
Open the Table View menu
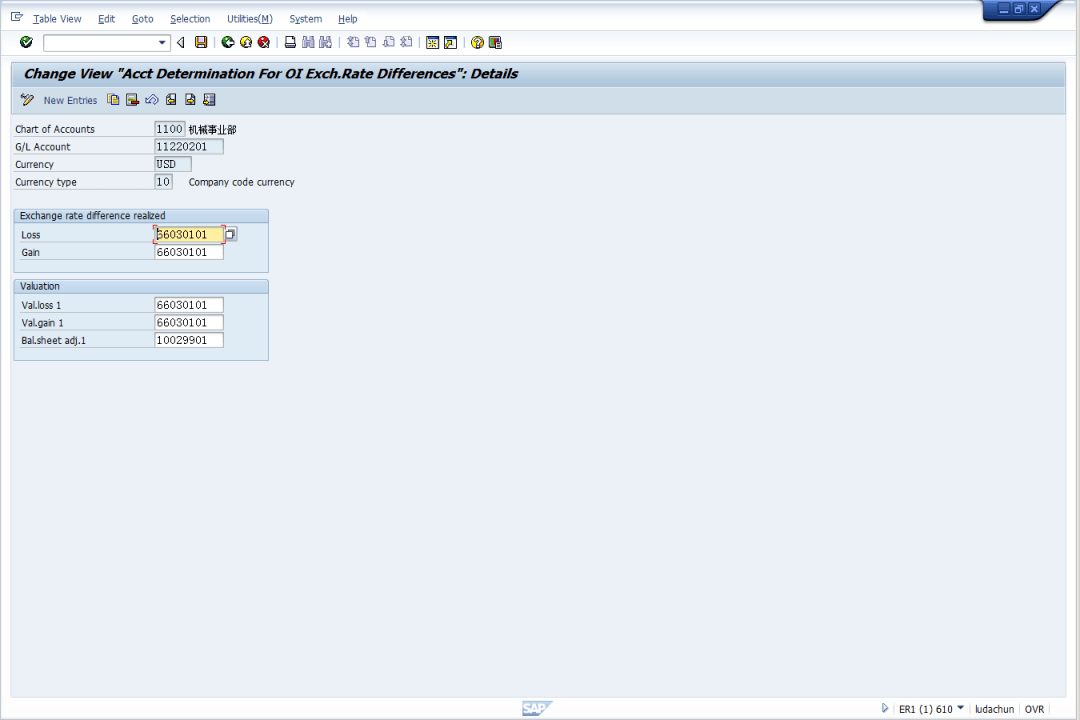(x=57, y=19)
